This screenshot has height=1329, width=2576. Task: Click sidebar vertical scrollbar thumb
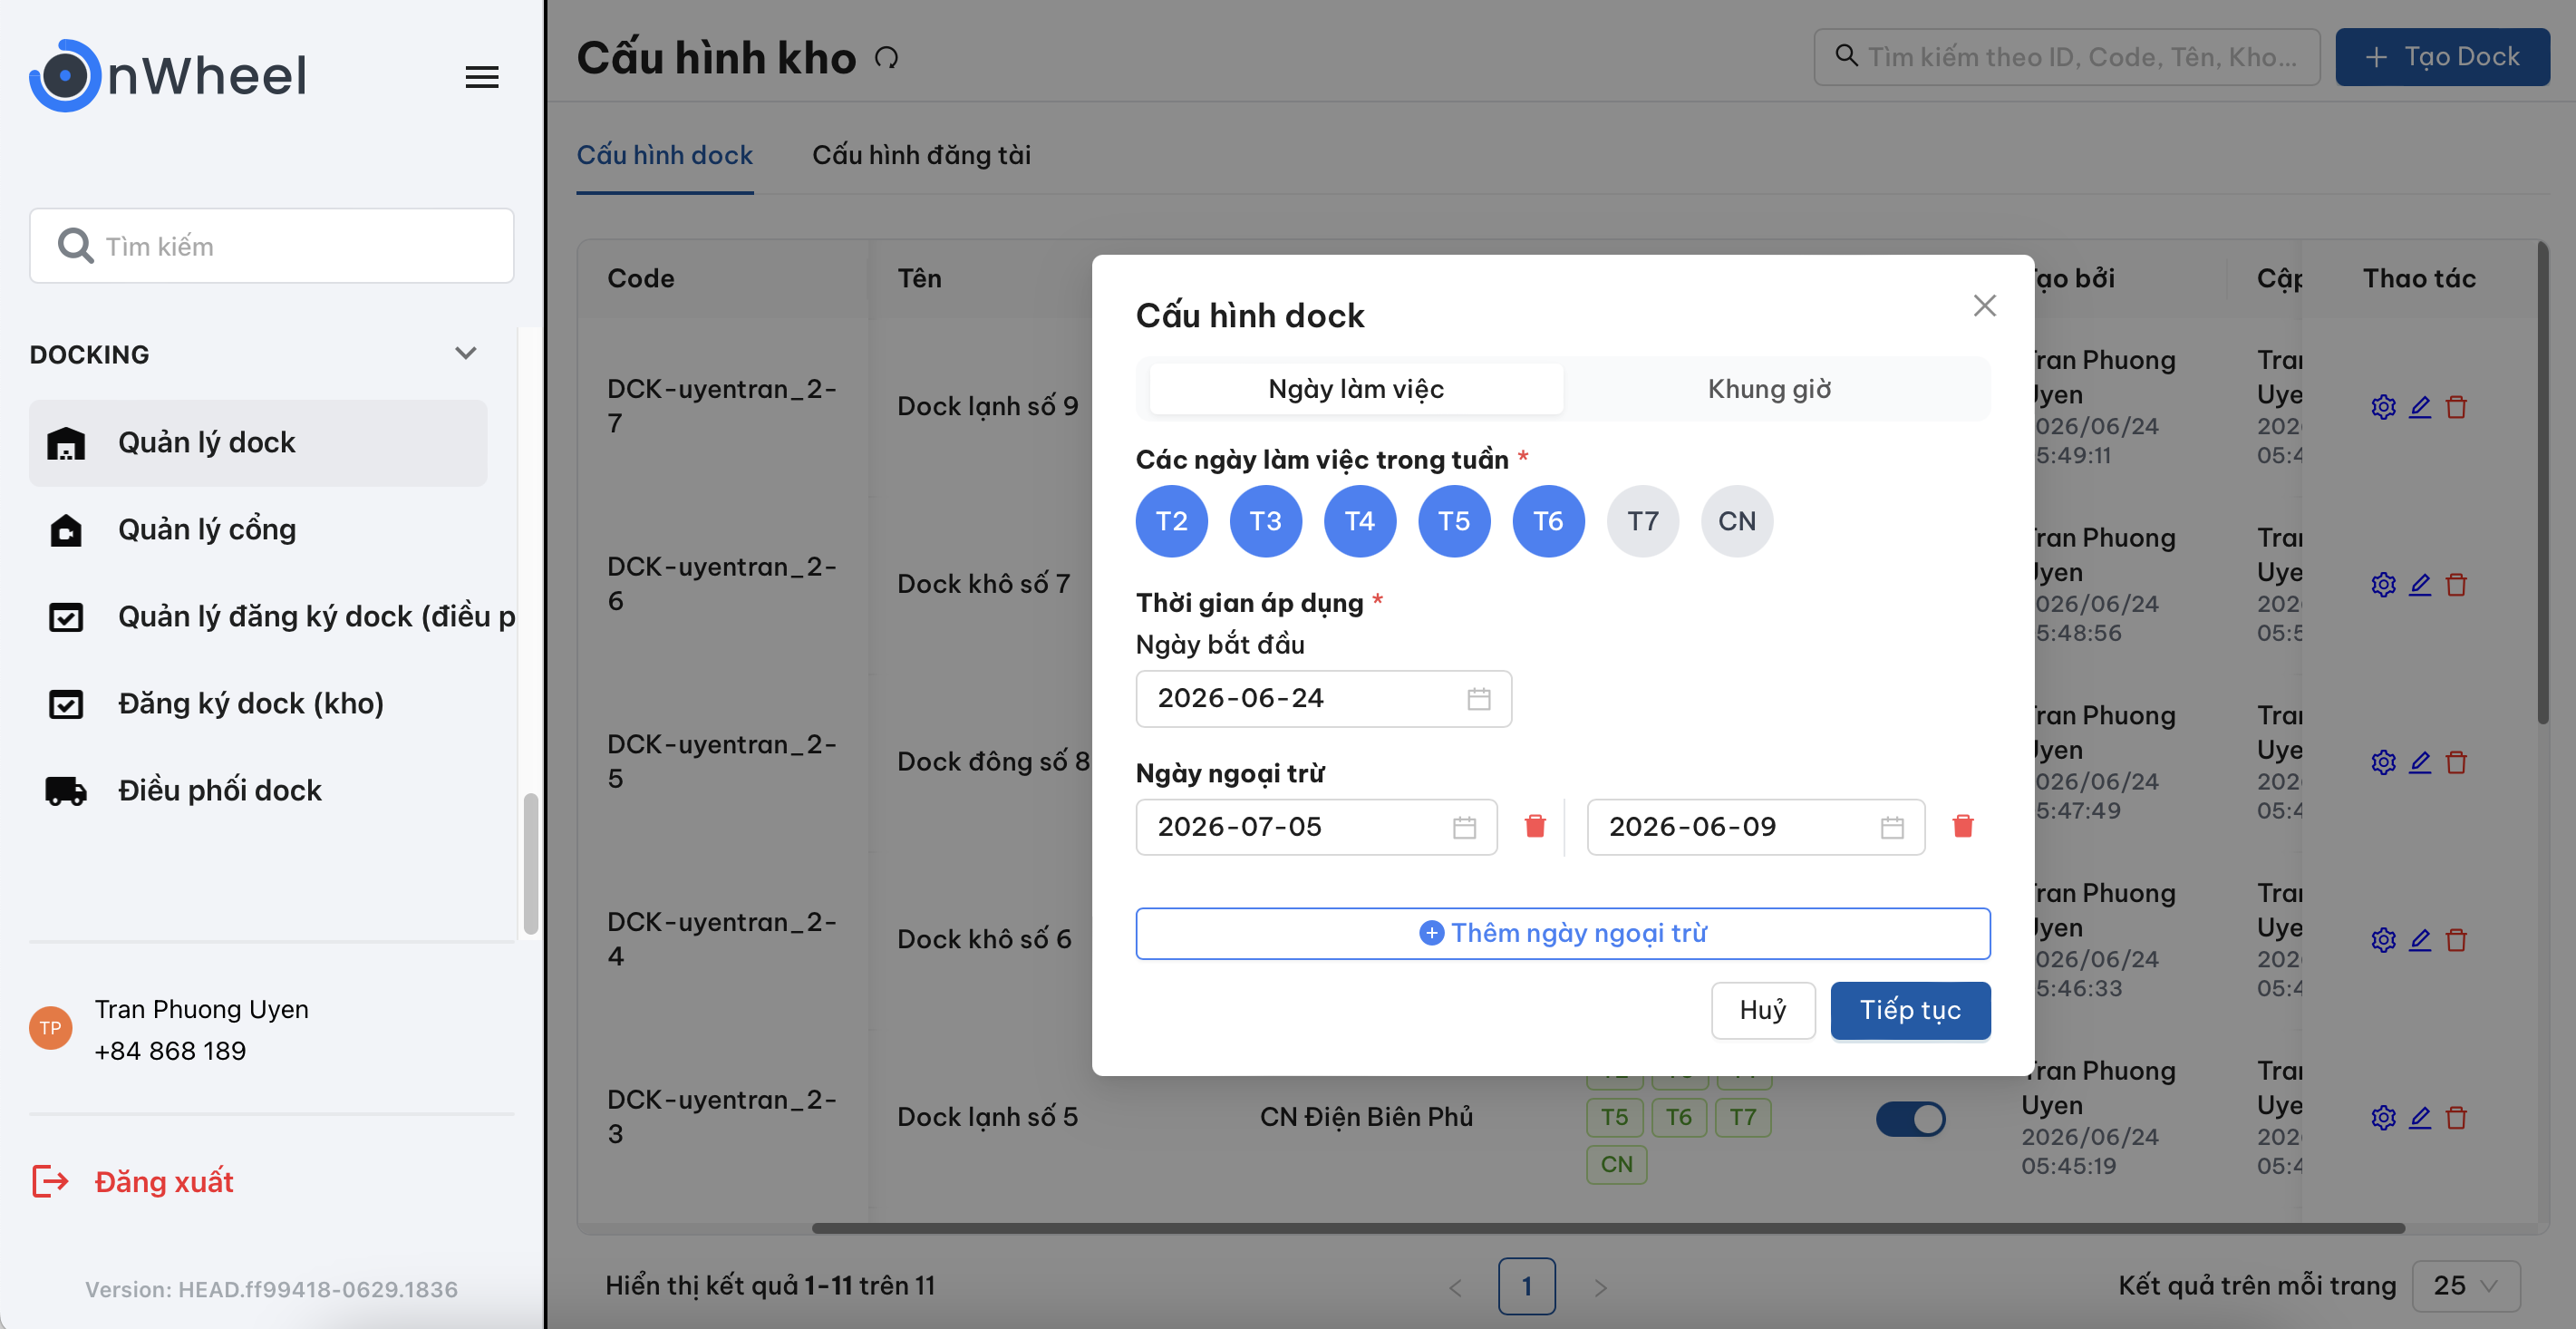530,863
